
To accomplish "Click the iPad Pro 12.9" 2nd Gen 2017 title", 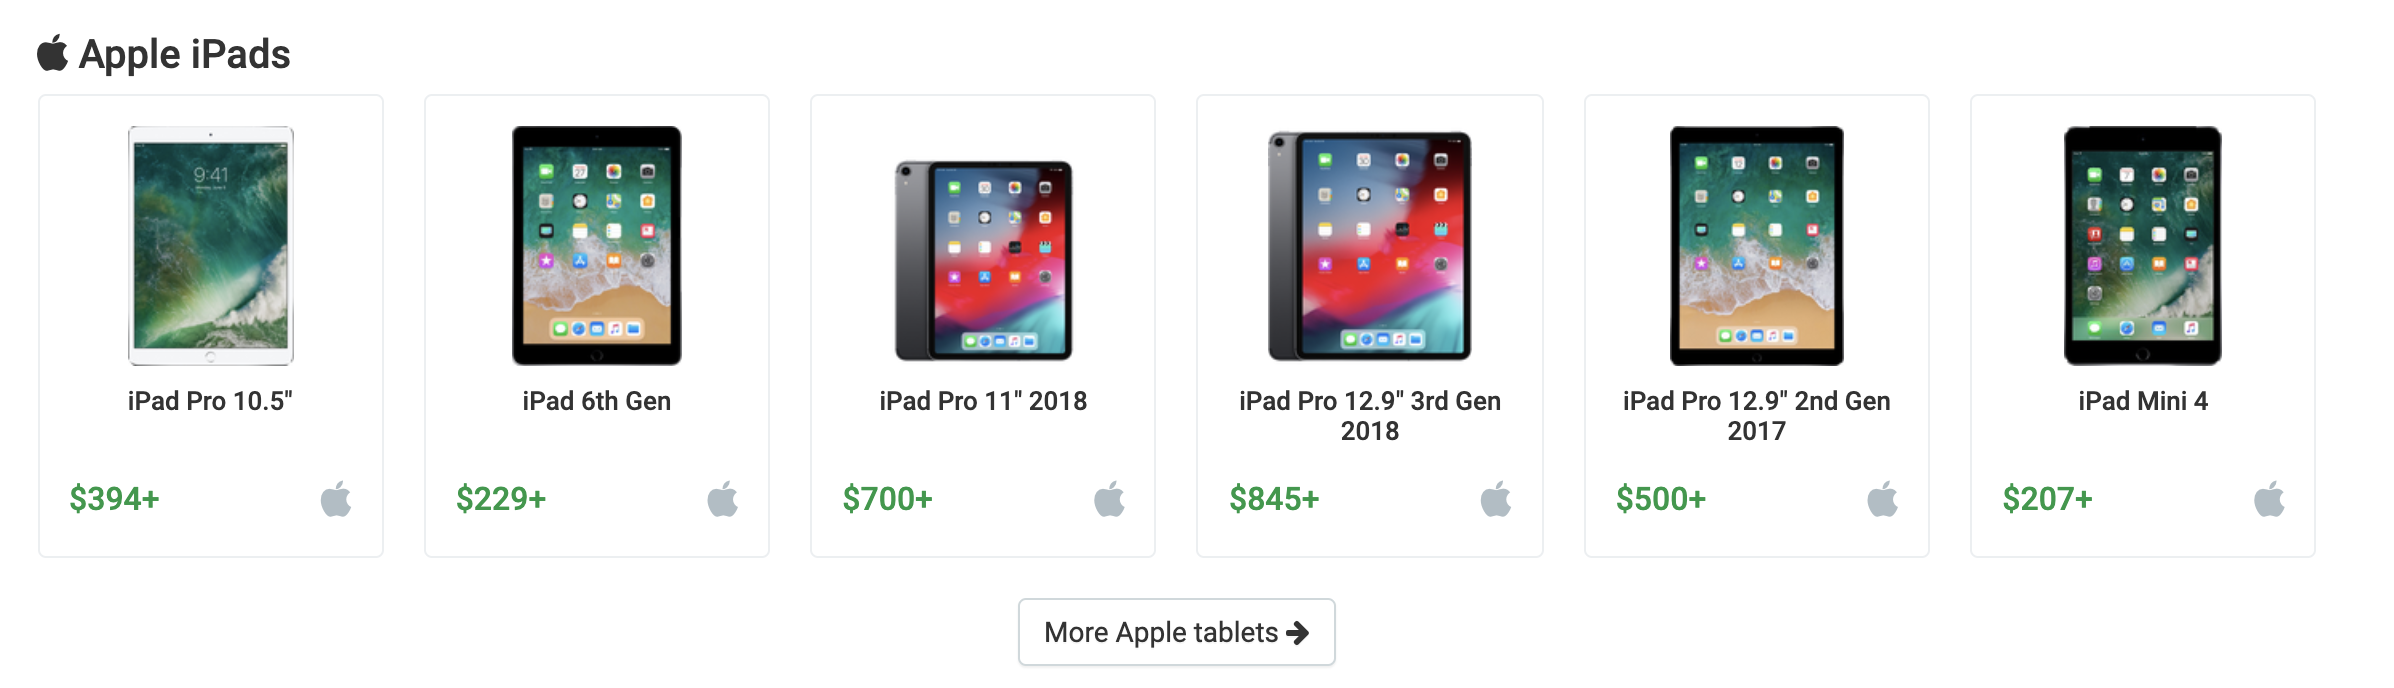I will click(1756, 415).
